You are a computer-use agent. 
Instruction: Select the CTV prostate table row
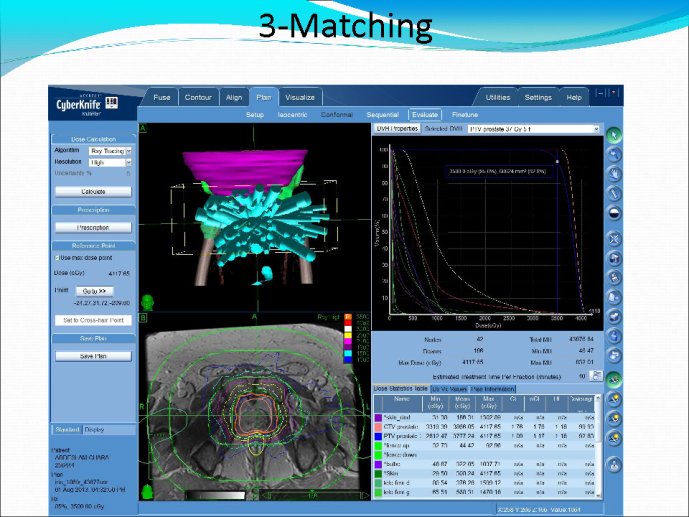485,427
